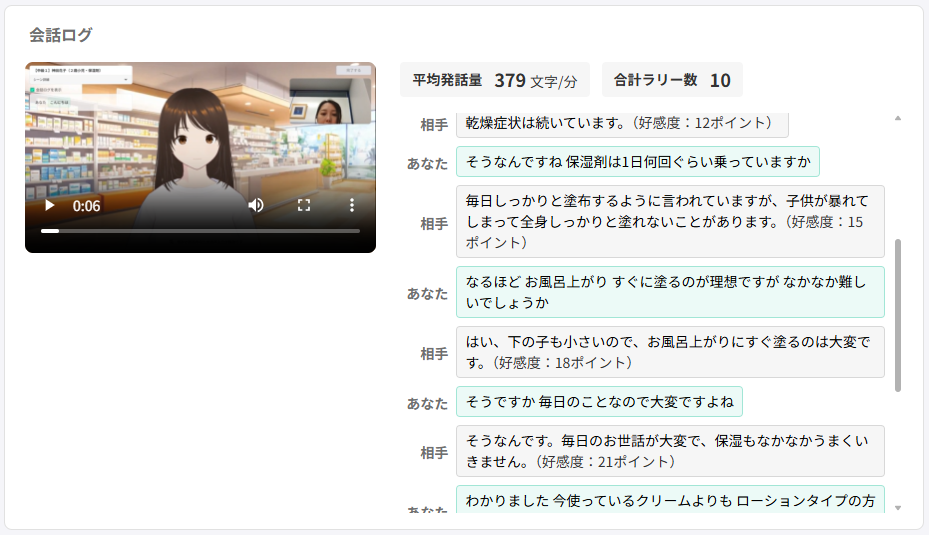Viewport: 929px width, 535px height.
Task: Select your message starting なるほど お風呂上がり
Action: [669, 292]
